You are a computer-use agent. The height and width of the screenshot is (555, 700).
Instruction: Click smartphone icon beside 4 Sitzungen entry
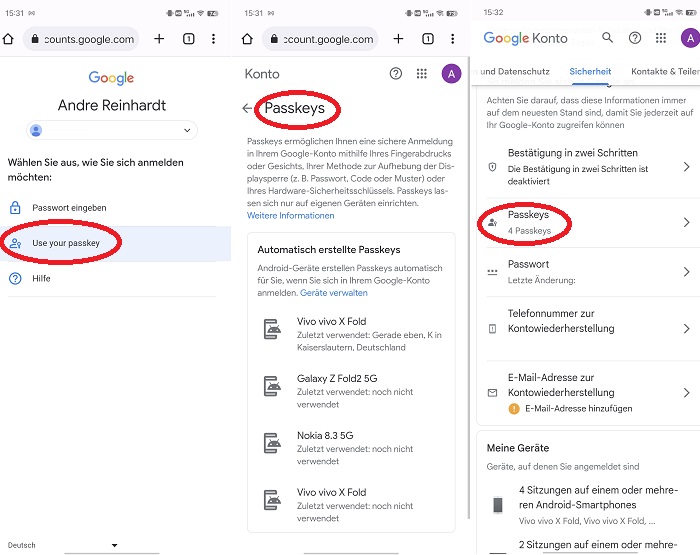pyautogui.click(x=498, y=505)
